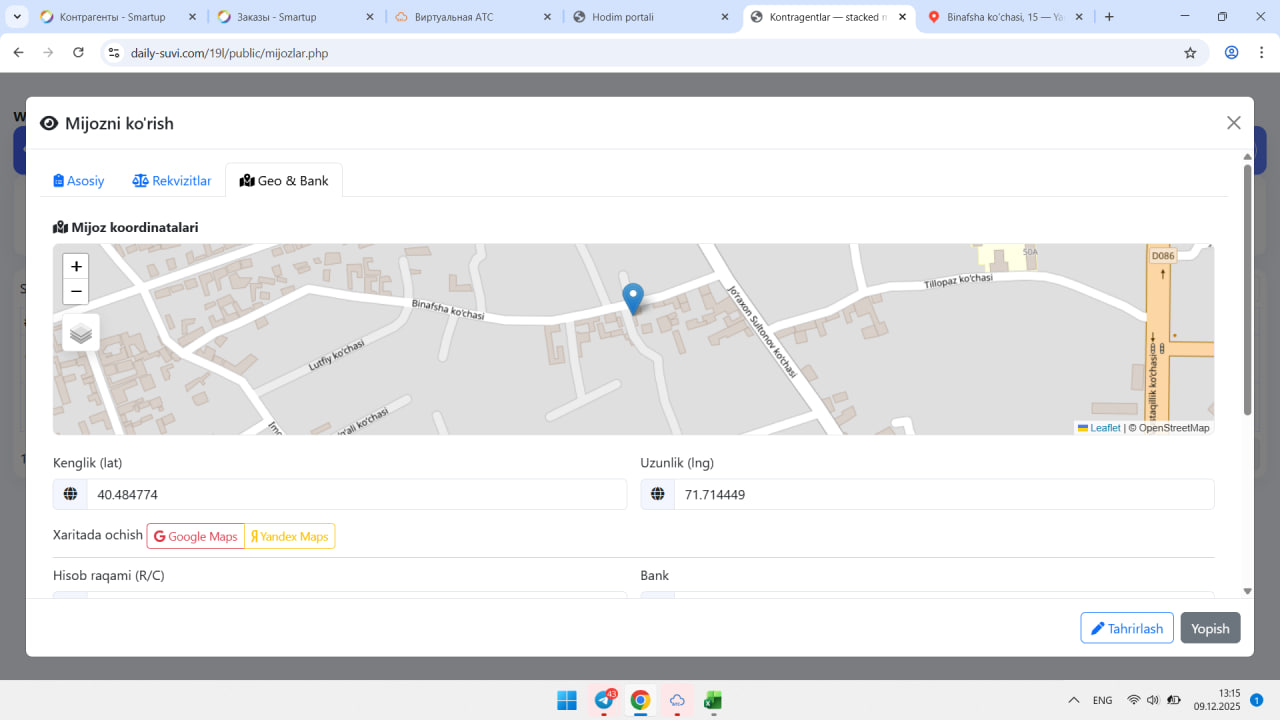
Task: Expand Chrome tab search dropdown
Action: (17, 17)
